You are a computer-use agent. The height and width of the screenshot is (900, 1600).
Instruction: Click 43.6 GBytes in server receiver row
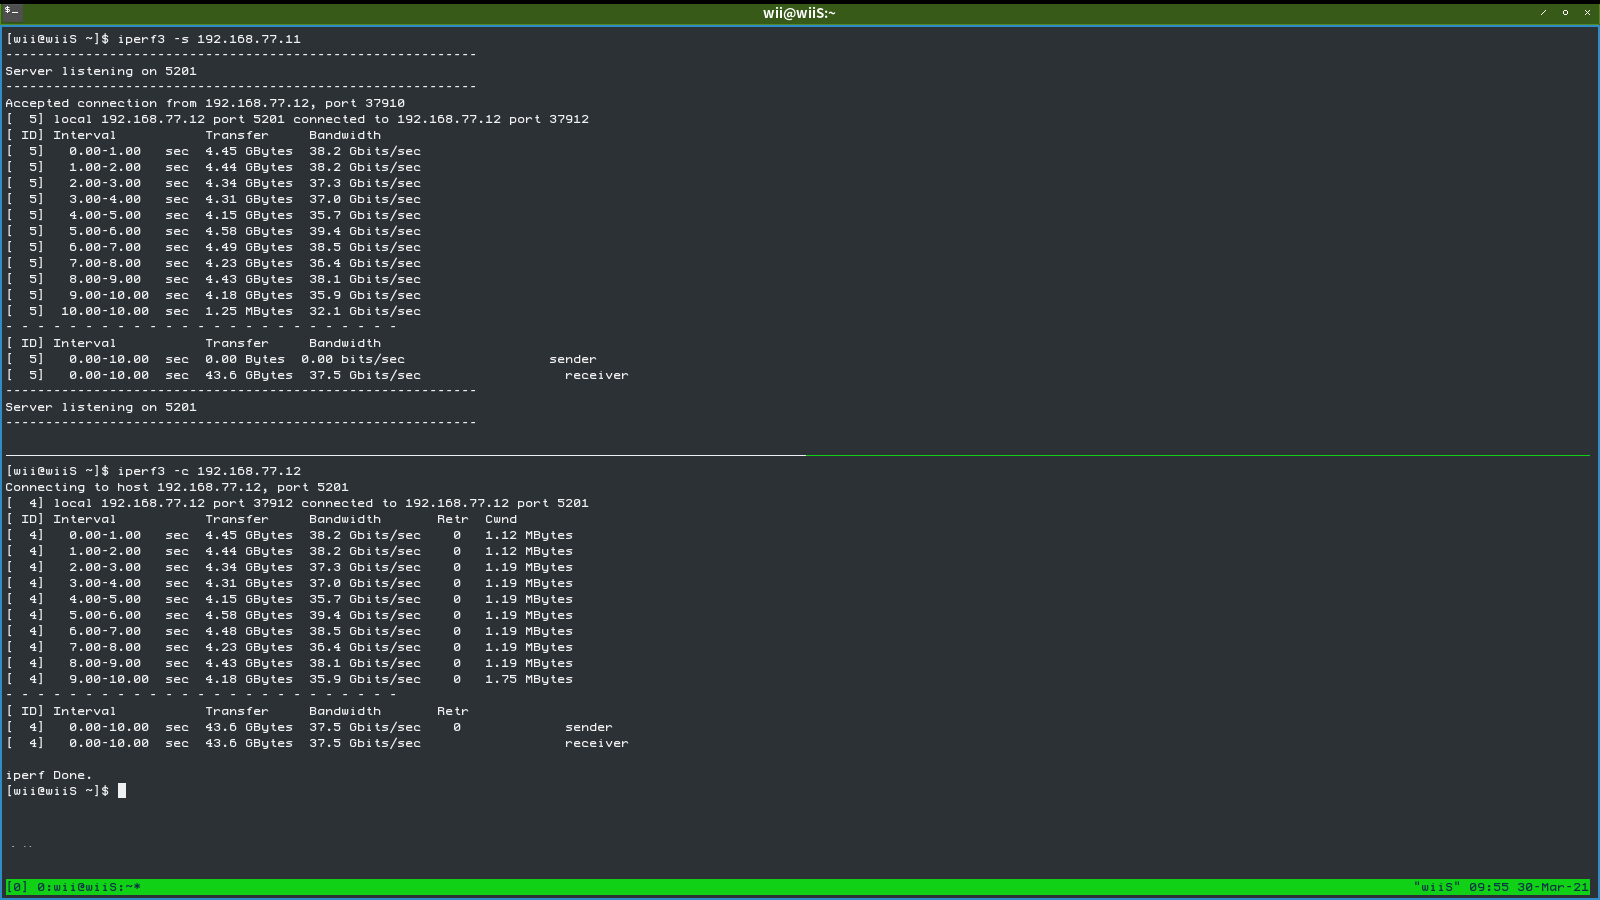249,375
